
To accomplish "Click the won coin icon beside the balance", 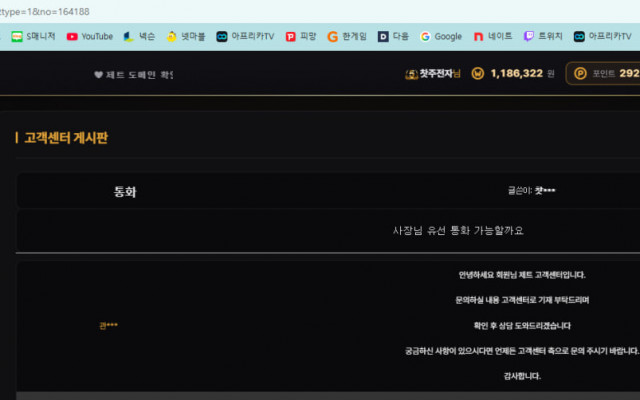I will (x=478, y=73).
